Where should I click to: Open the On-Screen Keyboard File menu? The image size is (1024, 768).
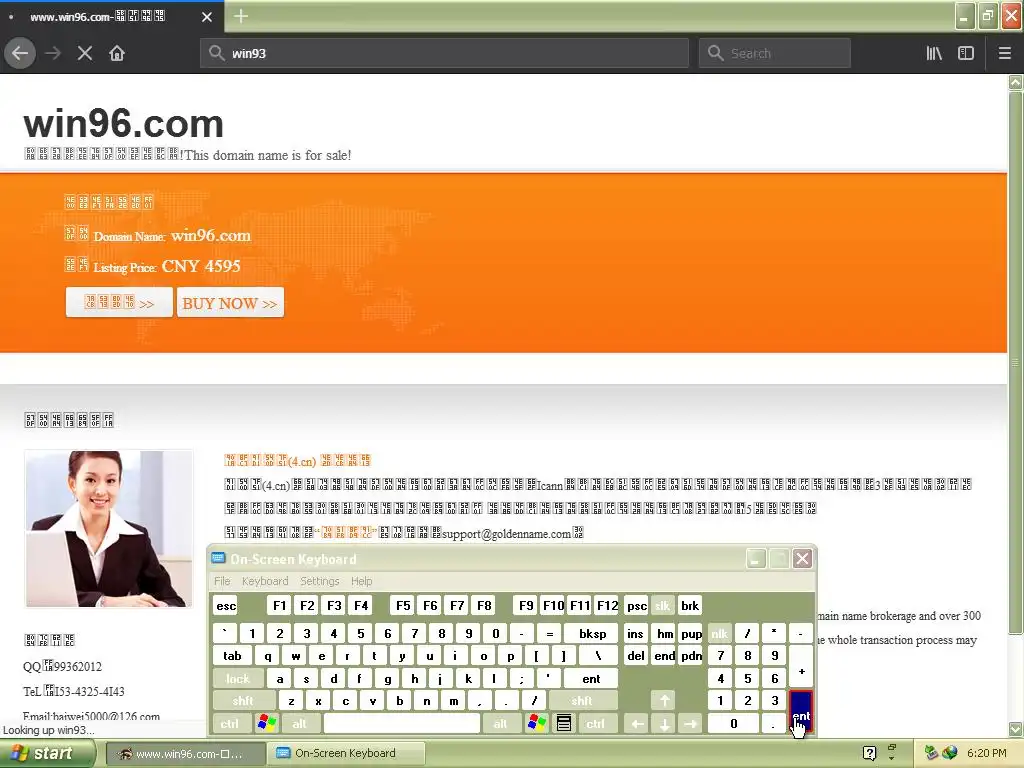click(222, 581)
